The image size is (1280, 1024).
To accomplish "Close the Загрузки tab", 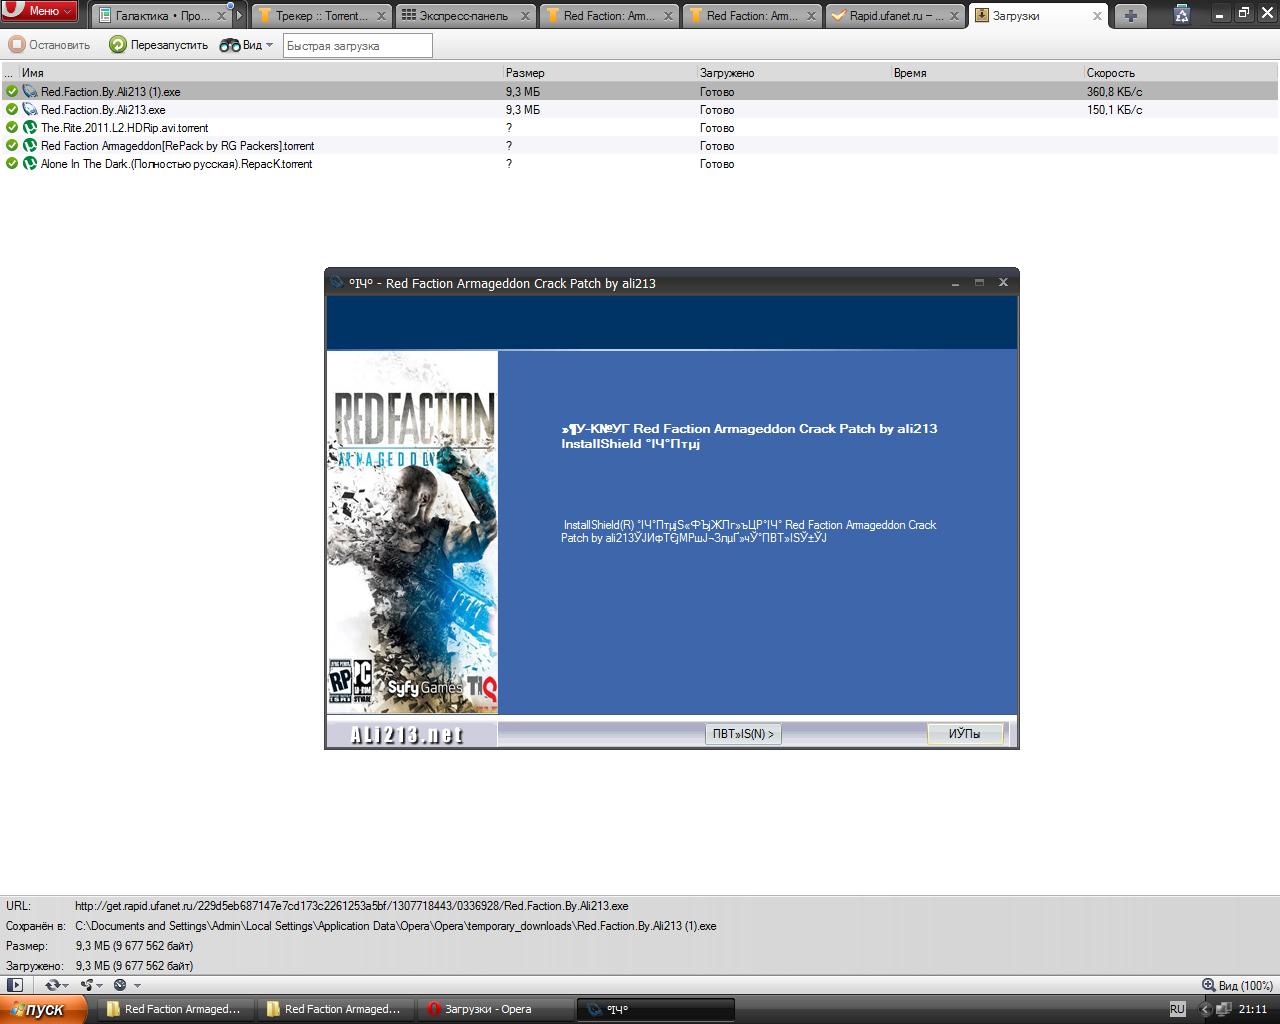I will click(x=1097, y=16).
